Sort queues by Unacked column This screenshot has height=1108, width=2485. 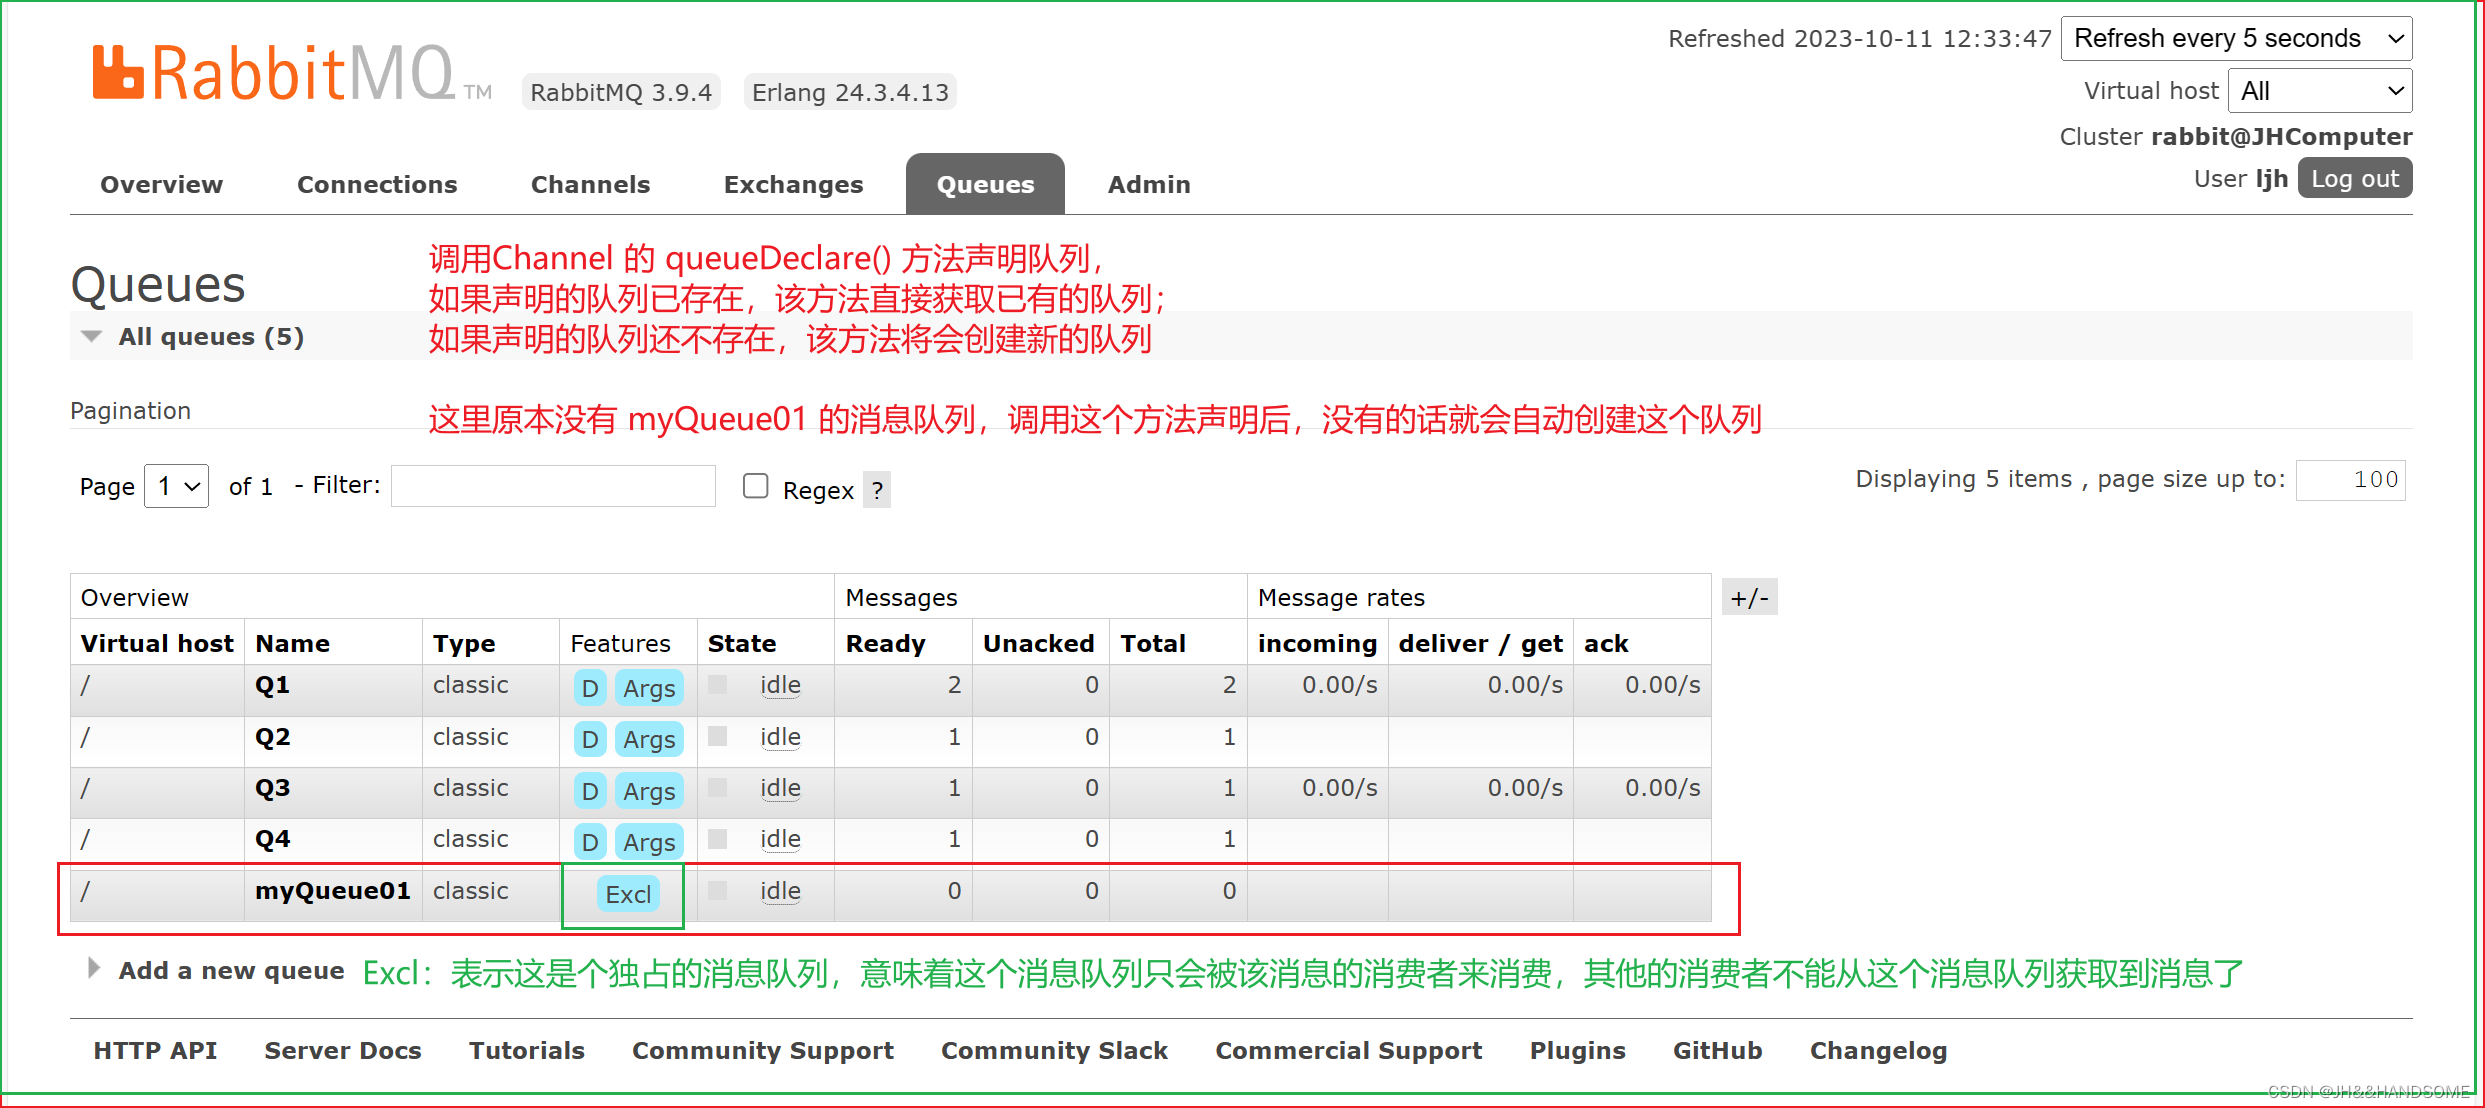pyautogui.click(x=1039, y=643)
